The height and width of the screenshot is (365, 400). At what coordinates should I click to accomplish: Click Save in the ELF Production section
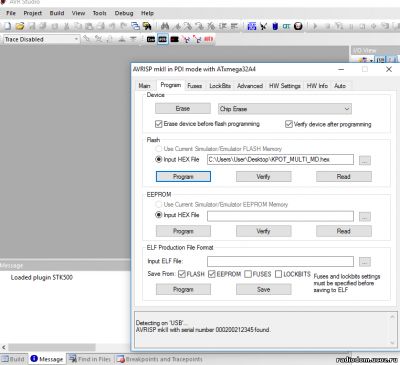[264, 289]
